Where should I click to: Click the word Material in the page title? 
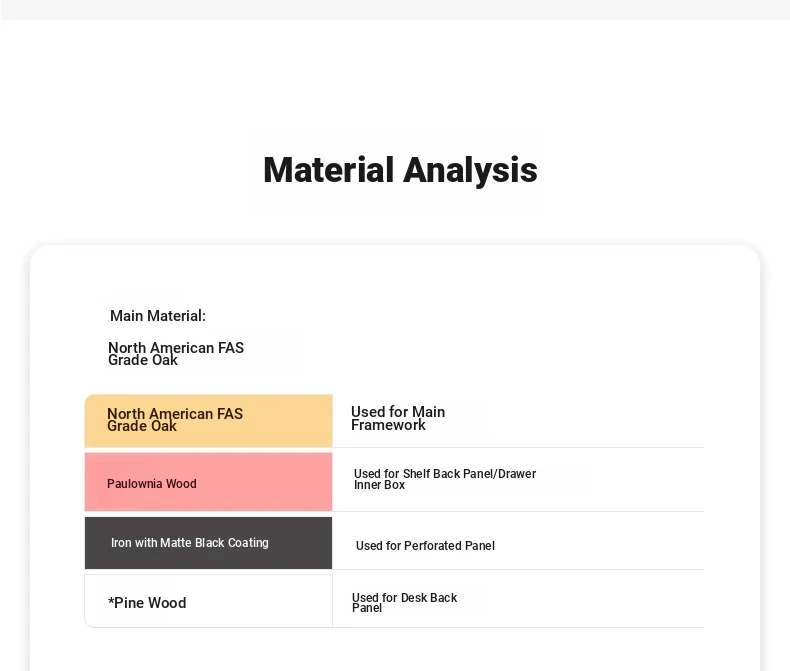point(328,170)
